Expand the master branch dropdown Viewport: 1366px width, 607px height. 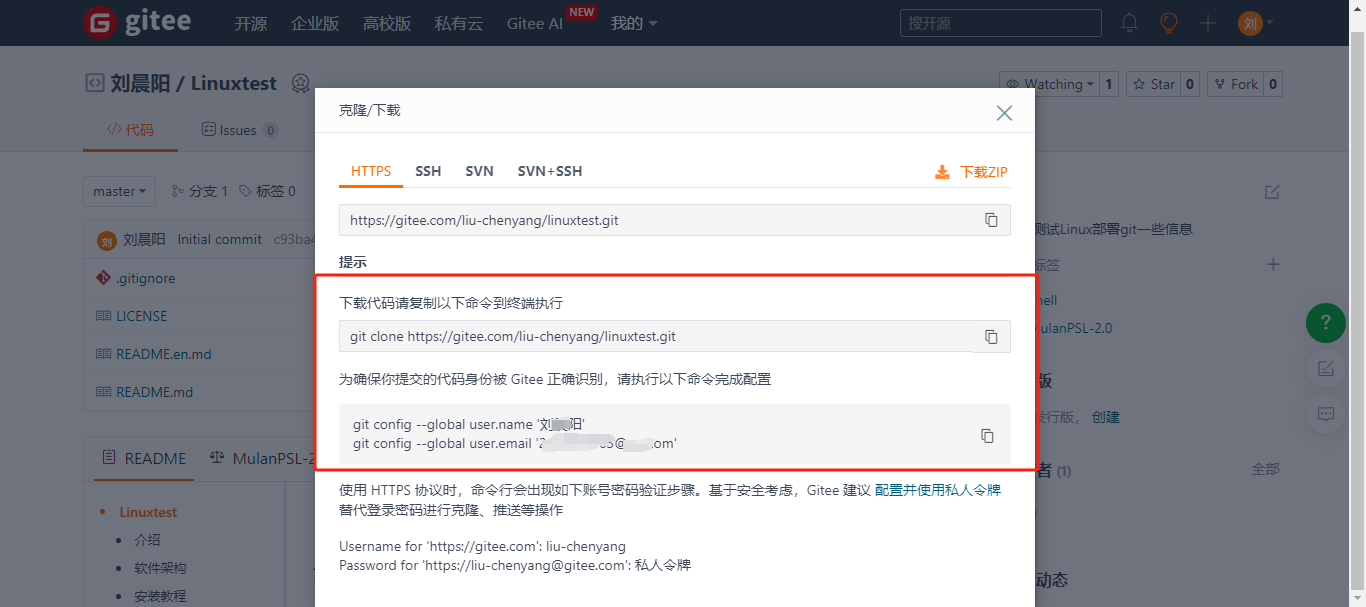tap(119, 191)
